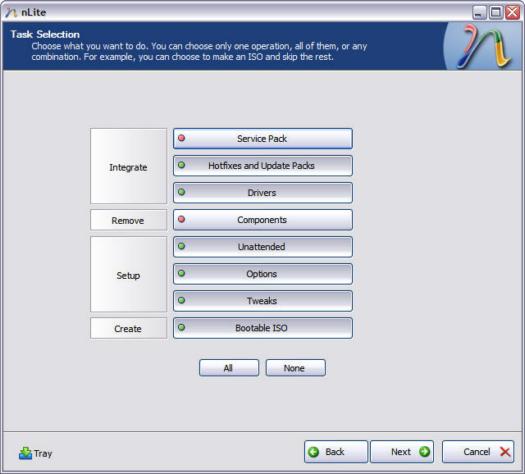Toggle the Tweaks setup task
The width and height of the screenshot is (525, 474).
tap(263, 301)
